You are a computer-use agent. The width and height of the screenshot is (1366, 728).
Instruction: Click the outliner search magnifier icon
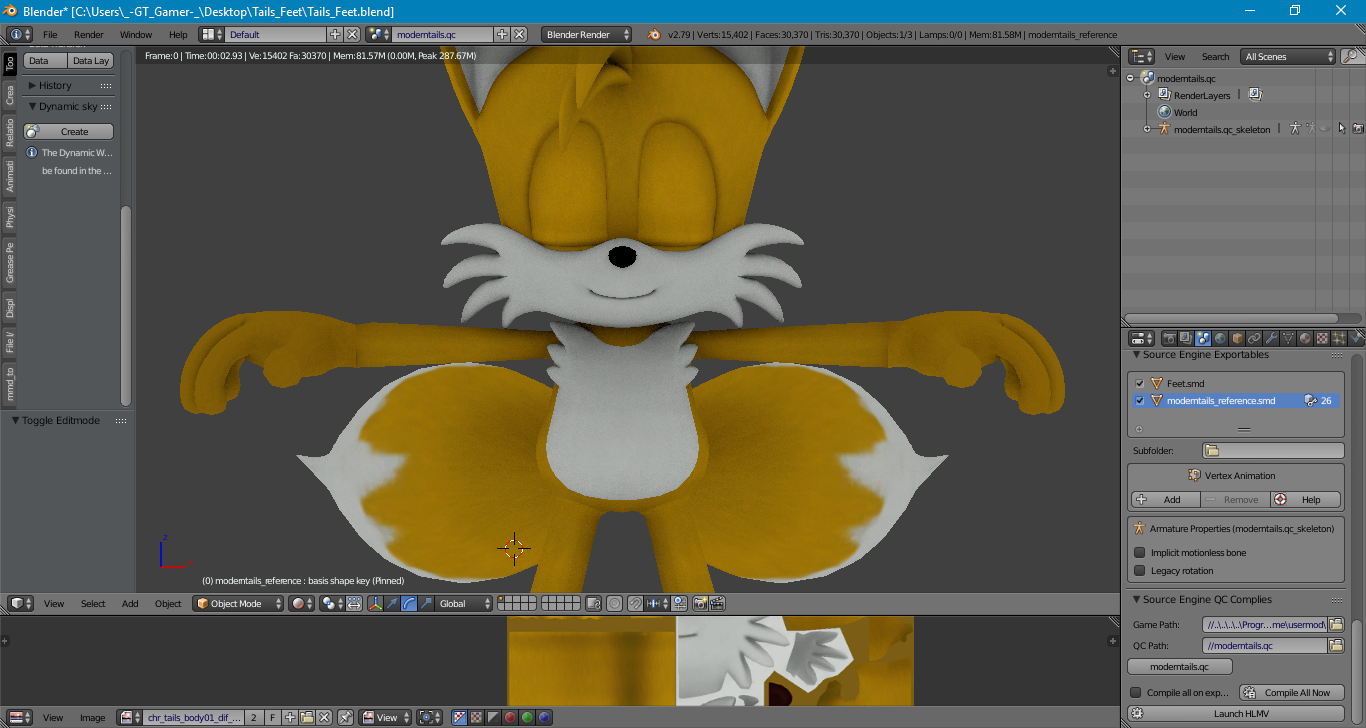pyautogui.click(x=1350, y=57)
